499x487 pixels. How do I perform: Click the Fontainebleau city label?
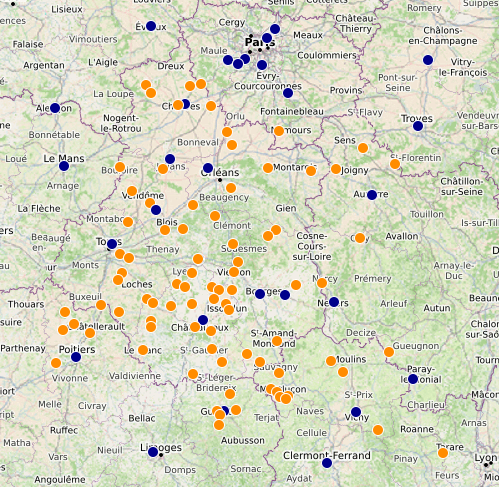point(292,112)
